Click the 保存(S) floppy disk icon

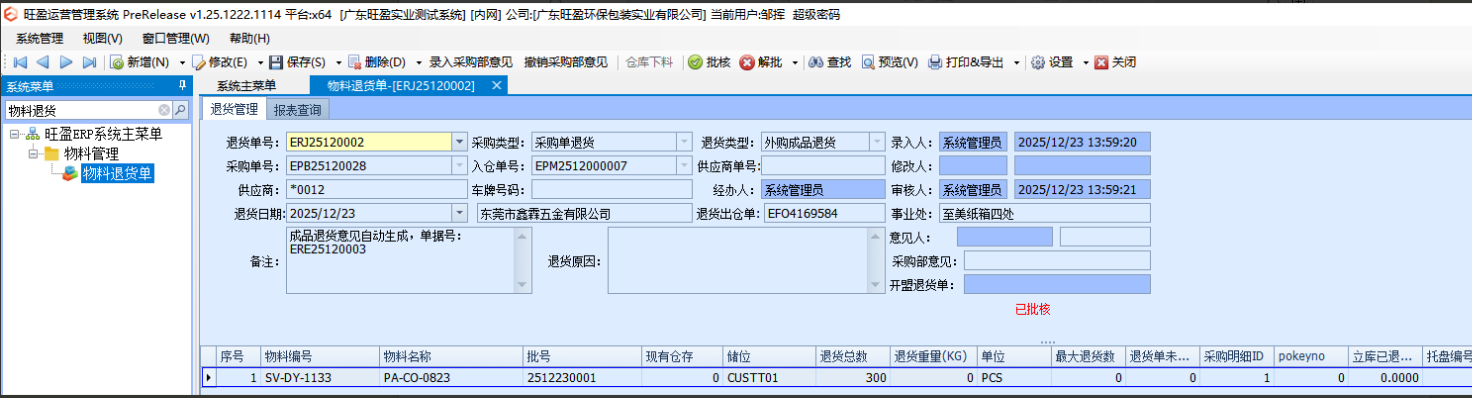pos(277,62)
